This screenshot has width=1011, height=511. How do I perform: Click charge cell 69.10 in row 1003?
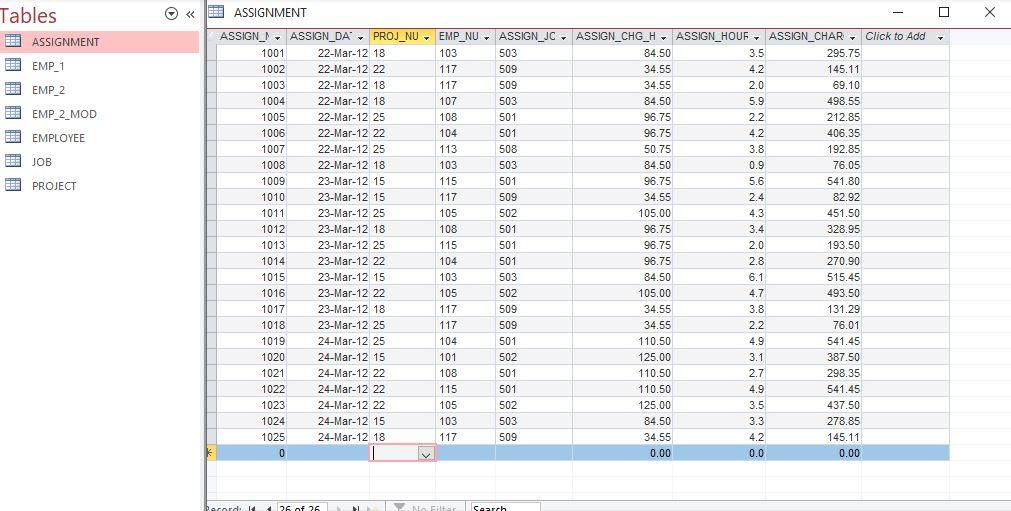(814, 85)
